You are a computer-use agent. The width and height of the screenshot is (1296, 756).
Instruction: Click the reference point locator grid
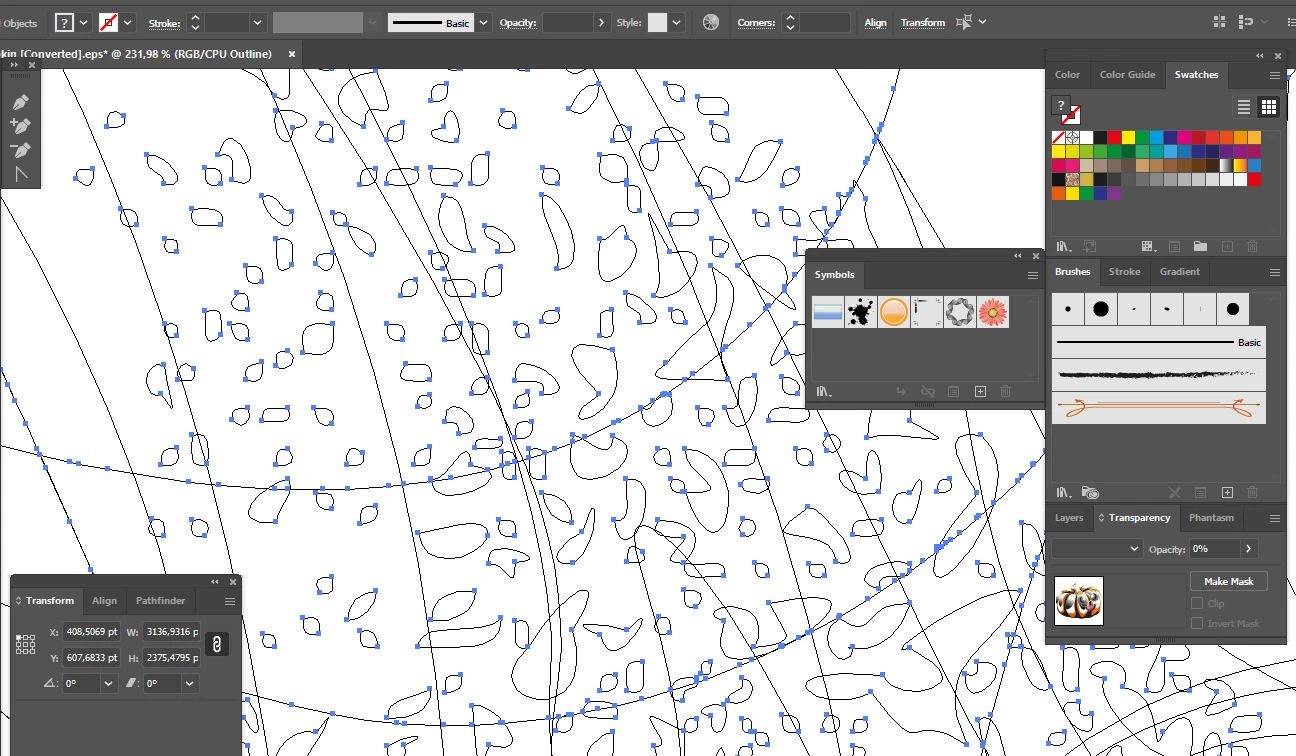point(26,645)
